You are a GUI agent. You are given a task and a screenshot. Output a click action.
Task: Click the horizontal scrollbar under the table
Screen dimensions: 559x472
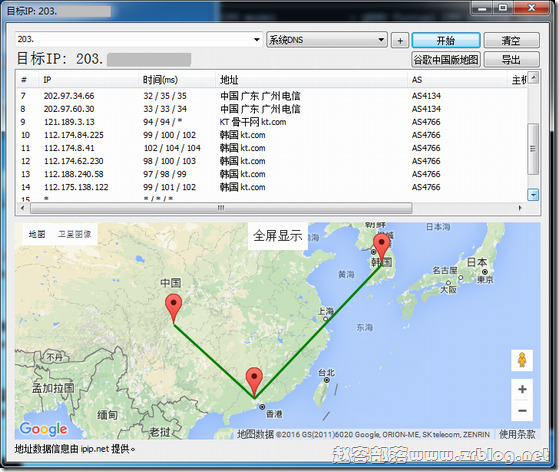coord(221,208)
